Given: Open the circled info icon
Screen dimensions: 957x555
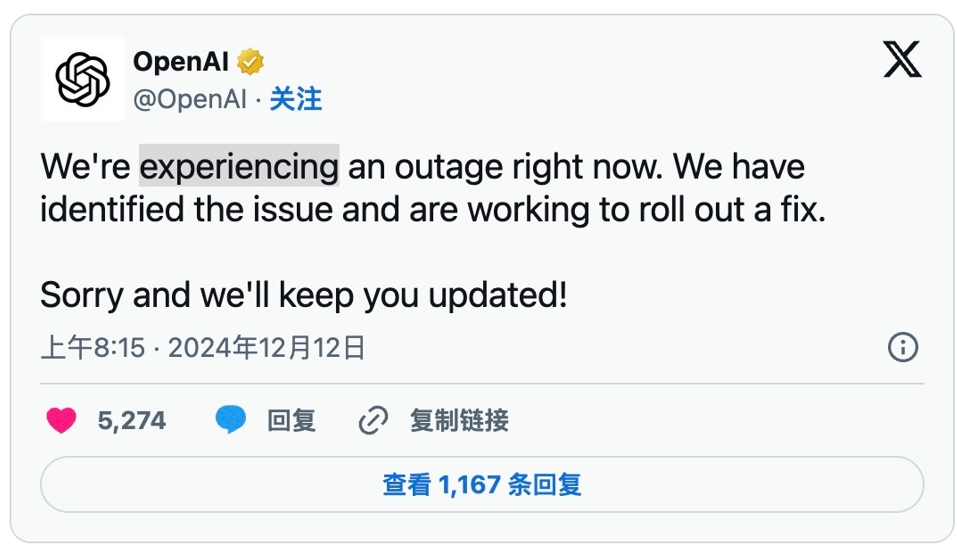Looking at the screenshot, I should [x=902, y=348].
